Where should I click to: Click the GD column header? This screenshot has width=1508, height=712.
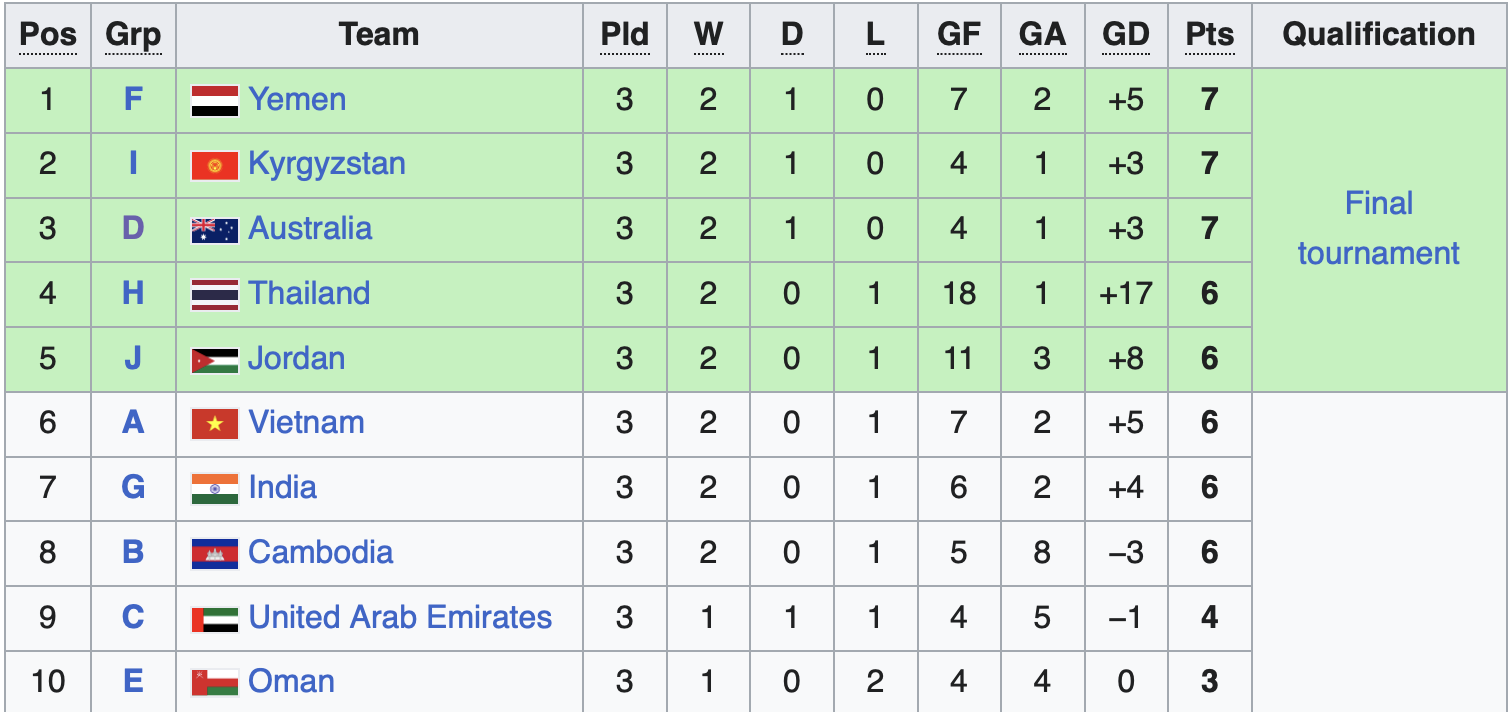(x=1125, y=34)
